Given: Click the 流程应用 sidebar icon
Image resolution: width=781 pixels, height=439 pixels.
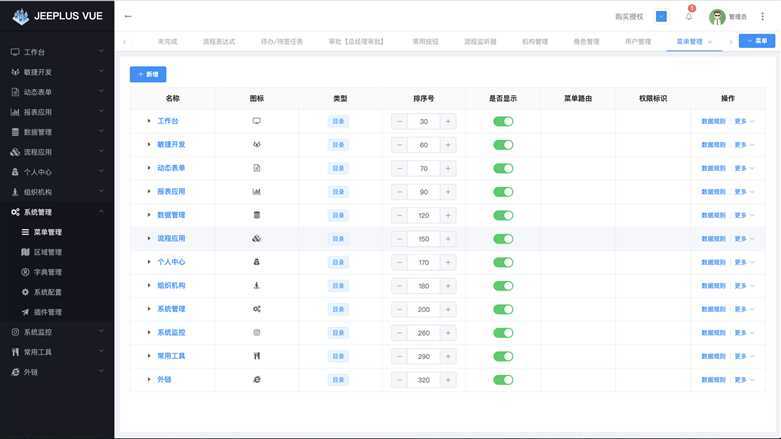Looking at the screenshot, I should (15, 152).
